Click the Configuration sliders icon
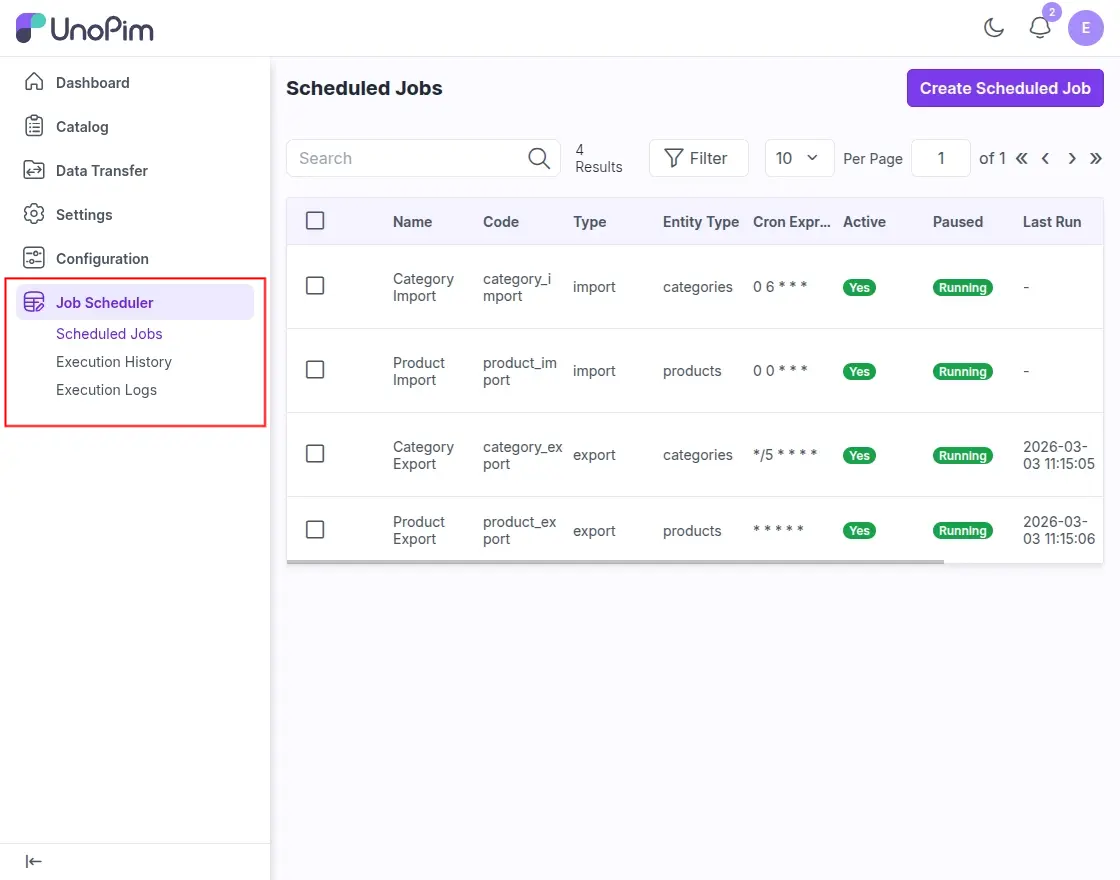 point(34,258)
